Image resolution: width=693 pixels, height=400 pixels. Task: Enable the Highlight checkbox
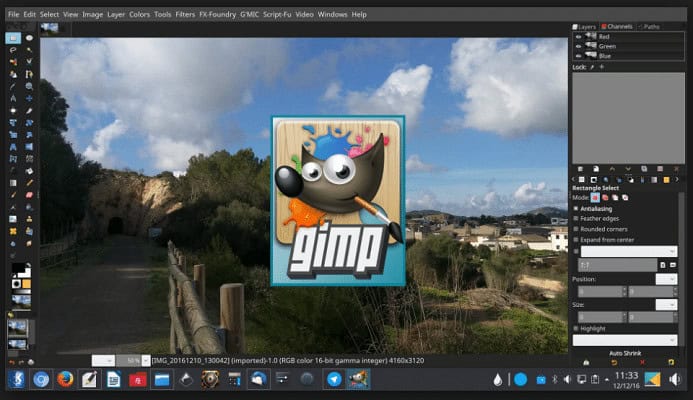pos(576,328)
